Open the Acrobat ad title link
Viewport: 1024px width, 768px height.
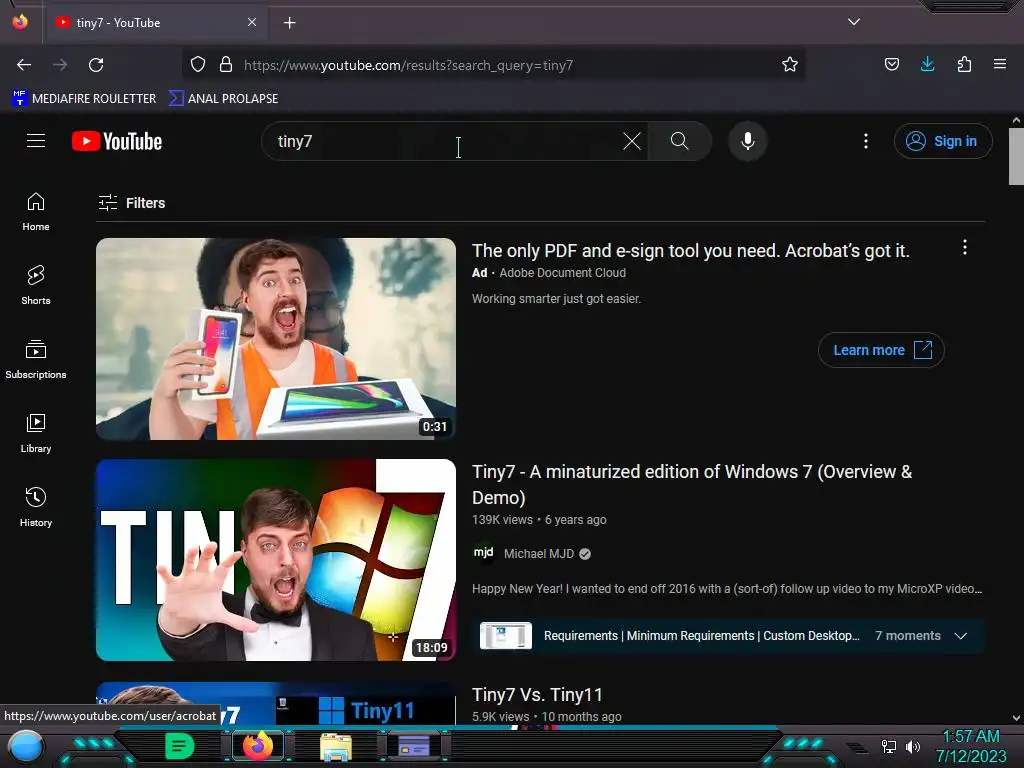(691, 251)
